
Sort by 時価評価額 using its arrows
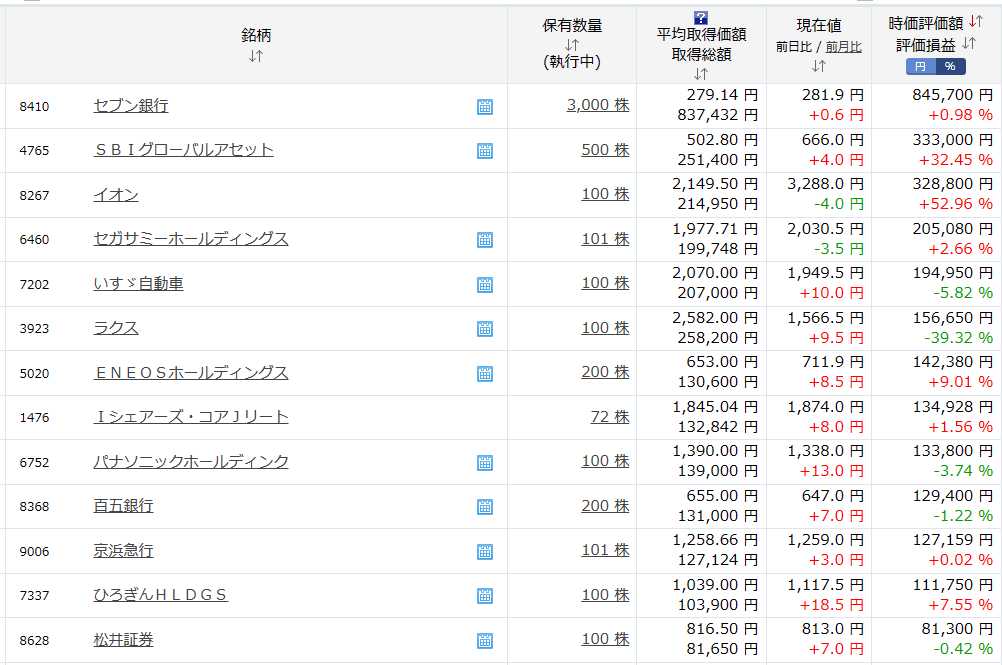(x=975, y=22)
